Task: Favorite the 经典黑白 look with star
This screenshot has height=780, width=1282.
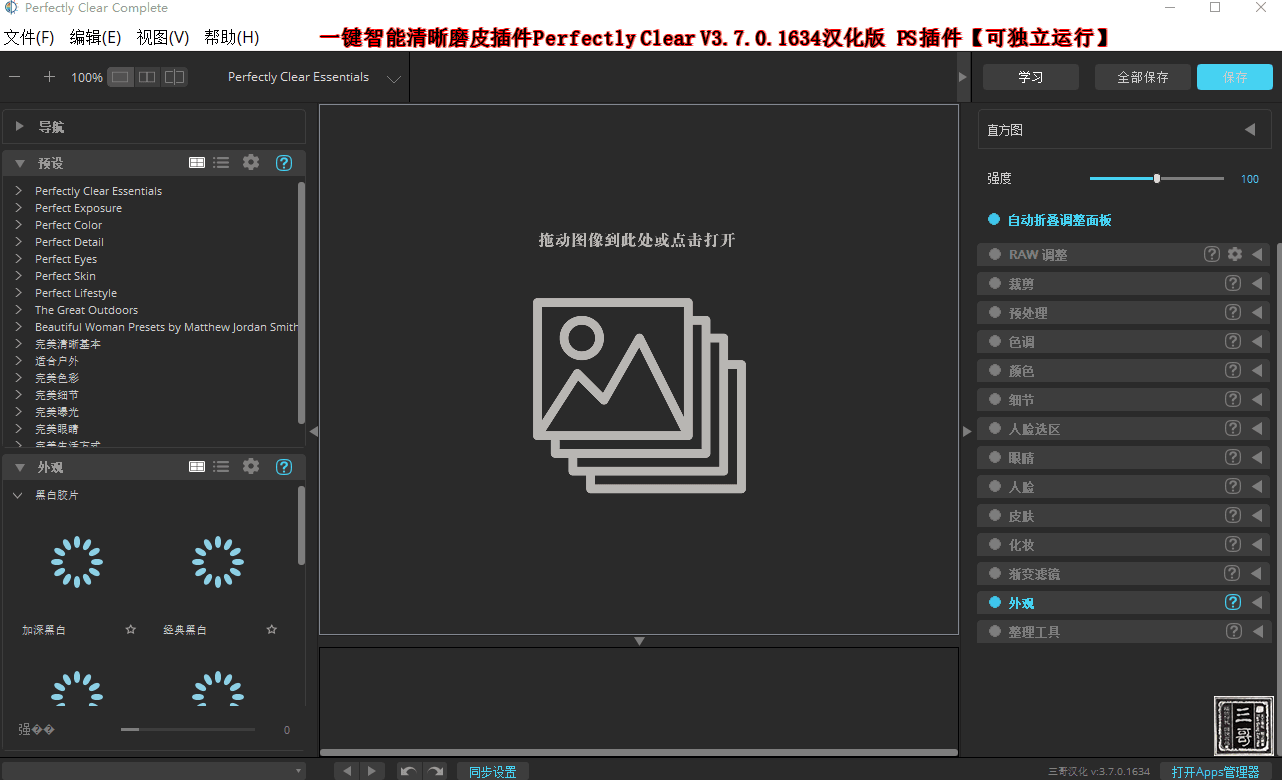Action: point(271,630)
